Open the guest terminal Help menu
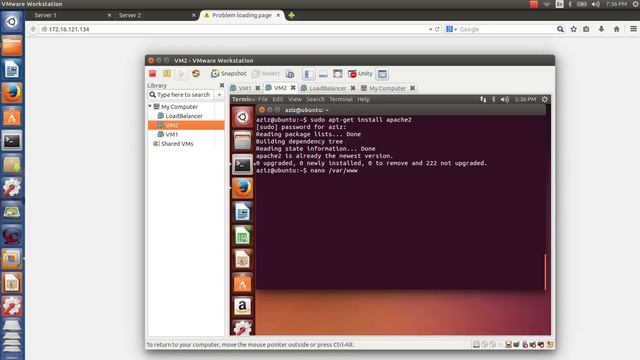 pyautogui.click(x=363, y=99)
